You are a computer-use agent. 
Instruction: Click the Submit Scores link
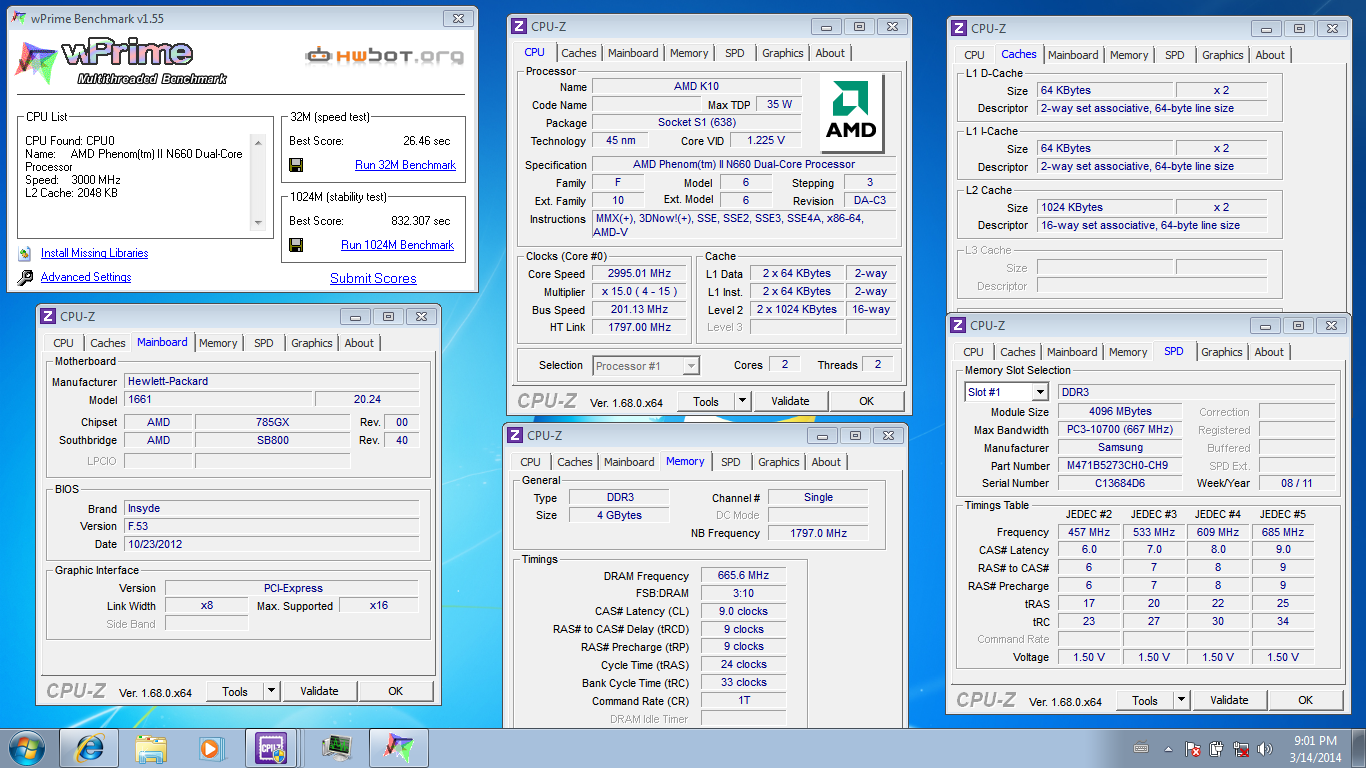point(373,279)
